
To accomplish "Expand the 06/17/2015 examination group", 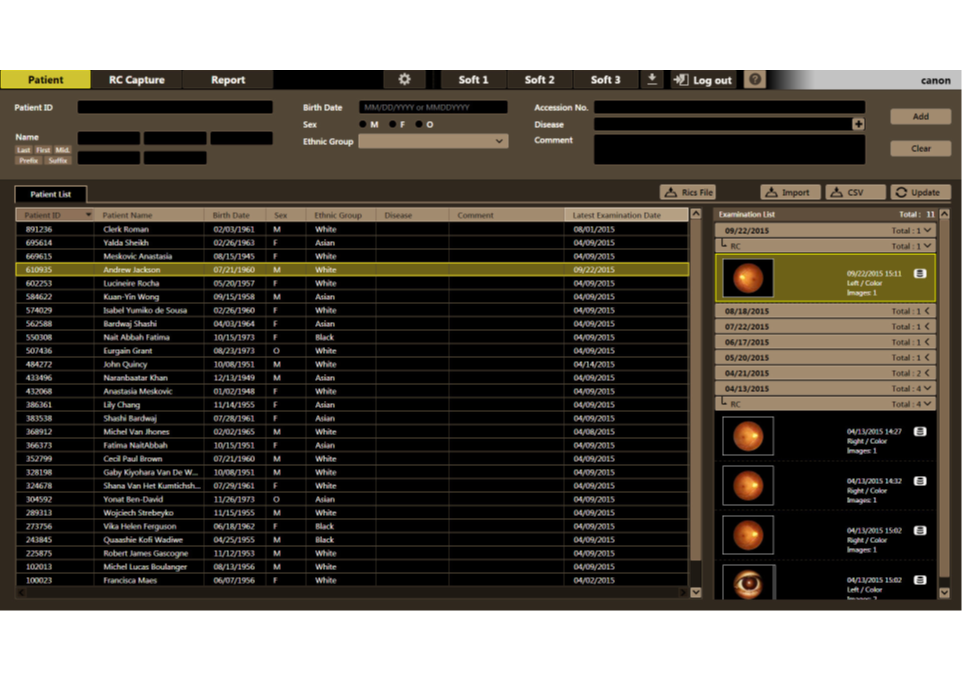I will coord(928,342).
